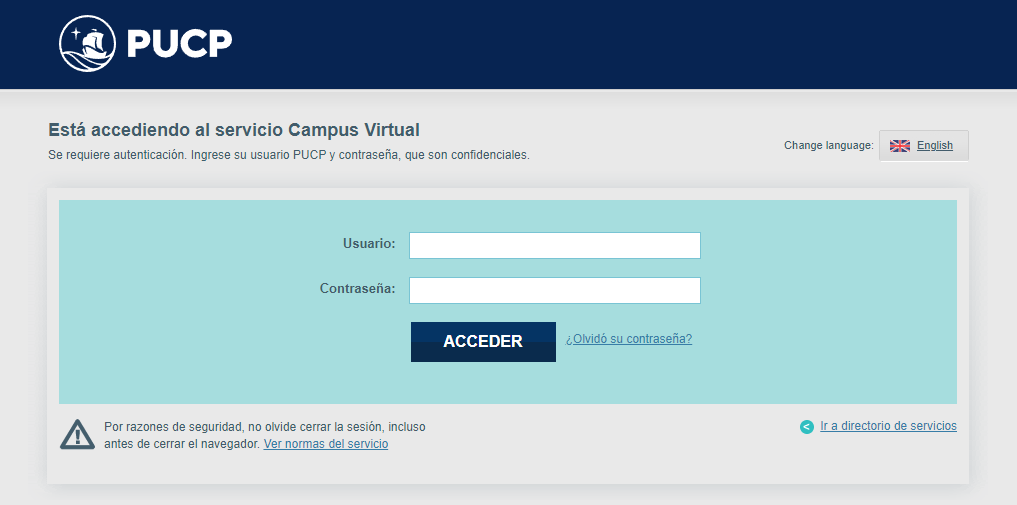1017x505 pixels.
Task: Focus the Contraseña password field
Action: (555, 291)
